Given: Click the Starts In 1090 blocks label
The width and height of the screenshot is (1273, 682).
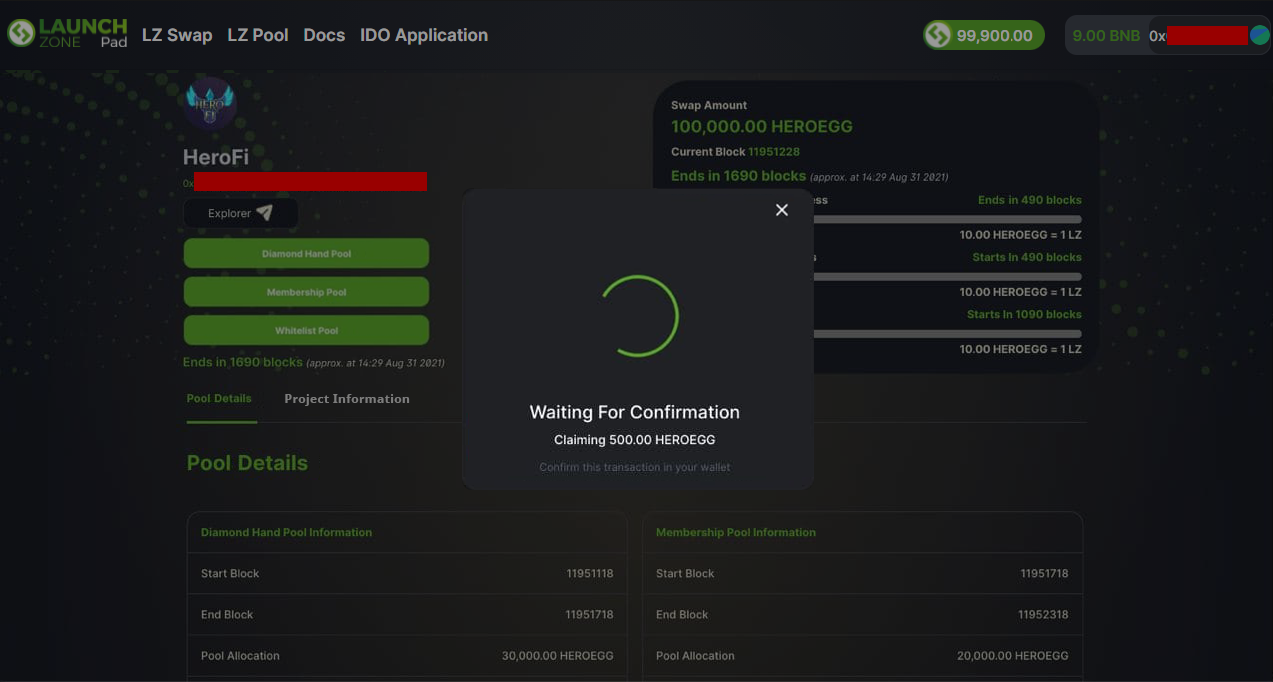Looking at the screenshot, I should pyautogui.click(x=1024, y=314).
